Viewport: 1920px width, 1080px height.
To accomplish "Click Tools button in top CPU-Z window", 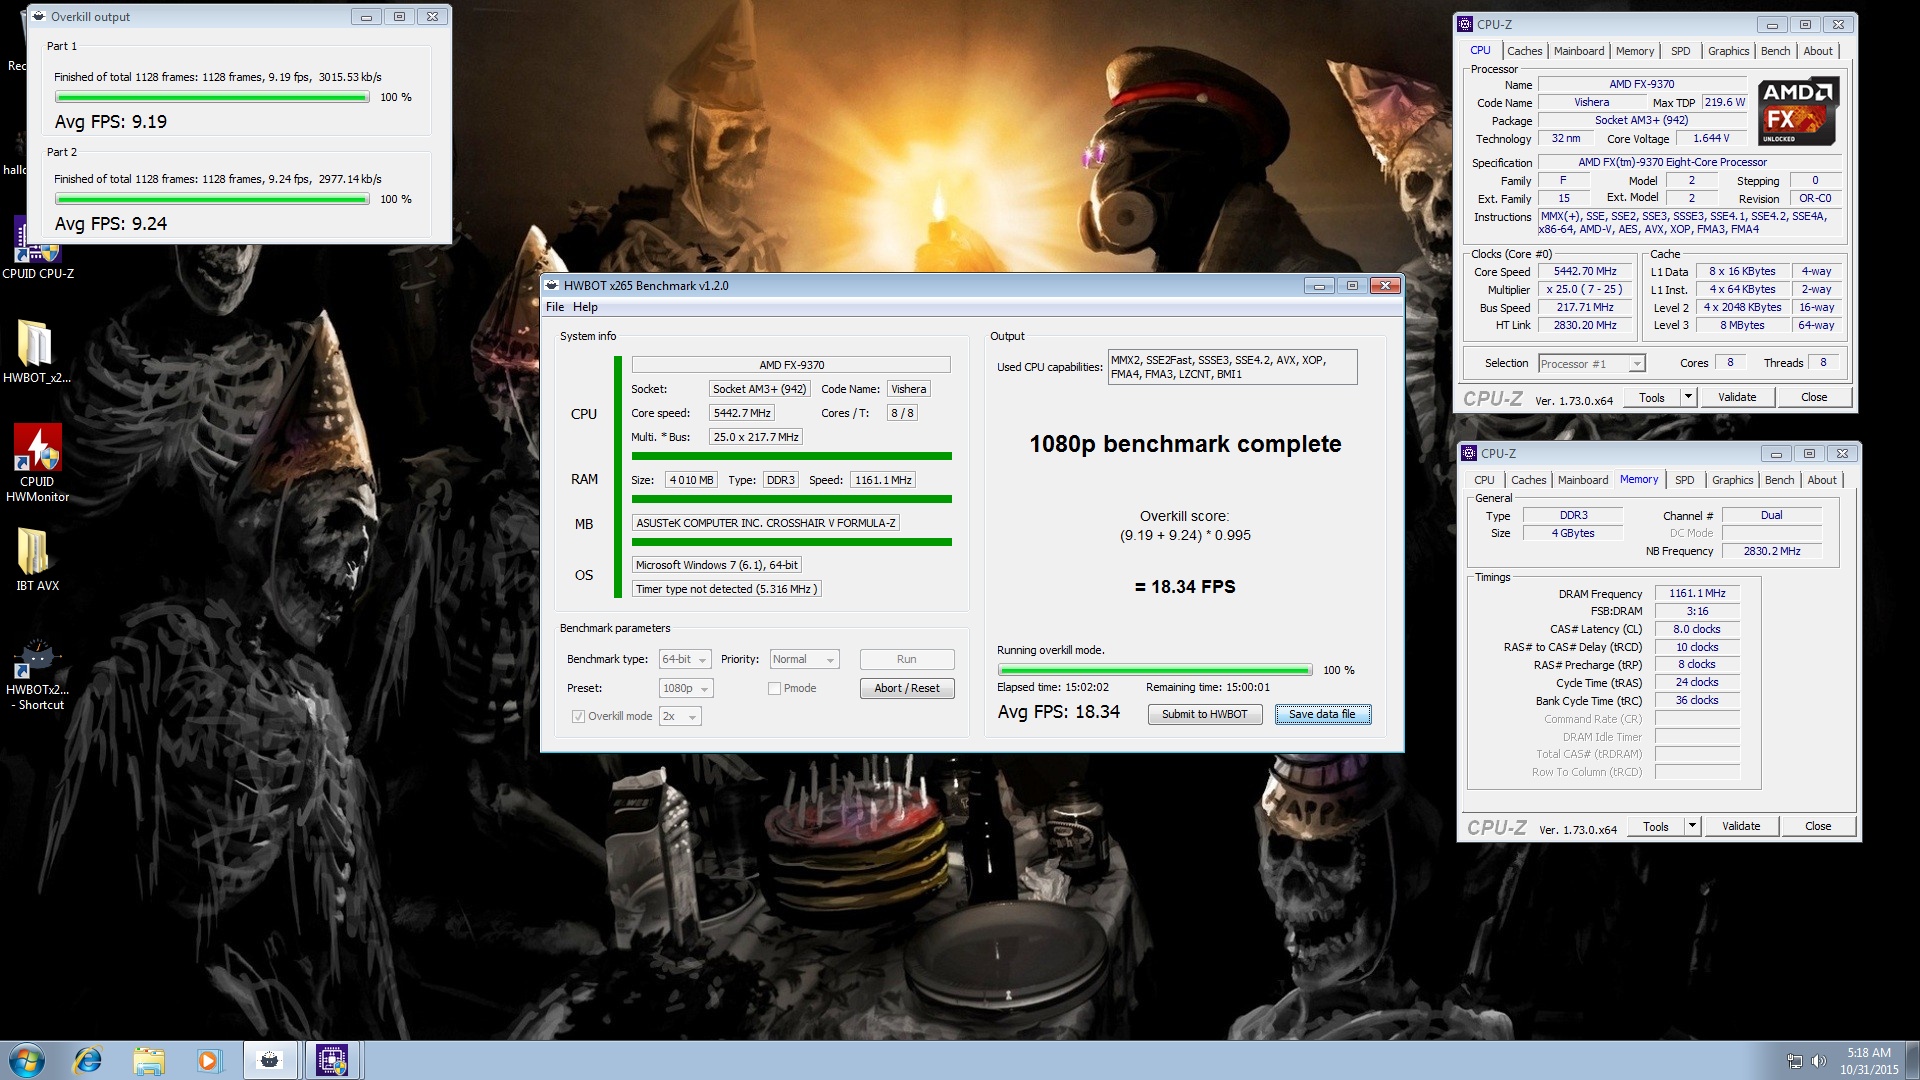I will (x=1652, y=398).
